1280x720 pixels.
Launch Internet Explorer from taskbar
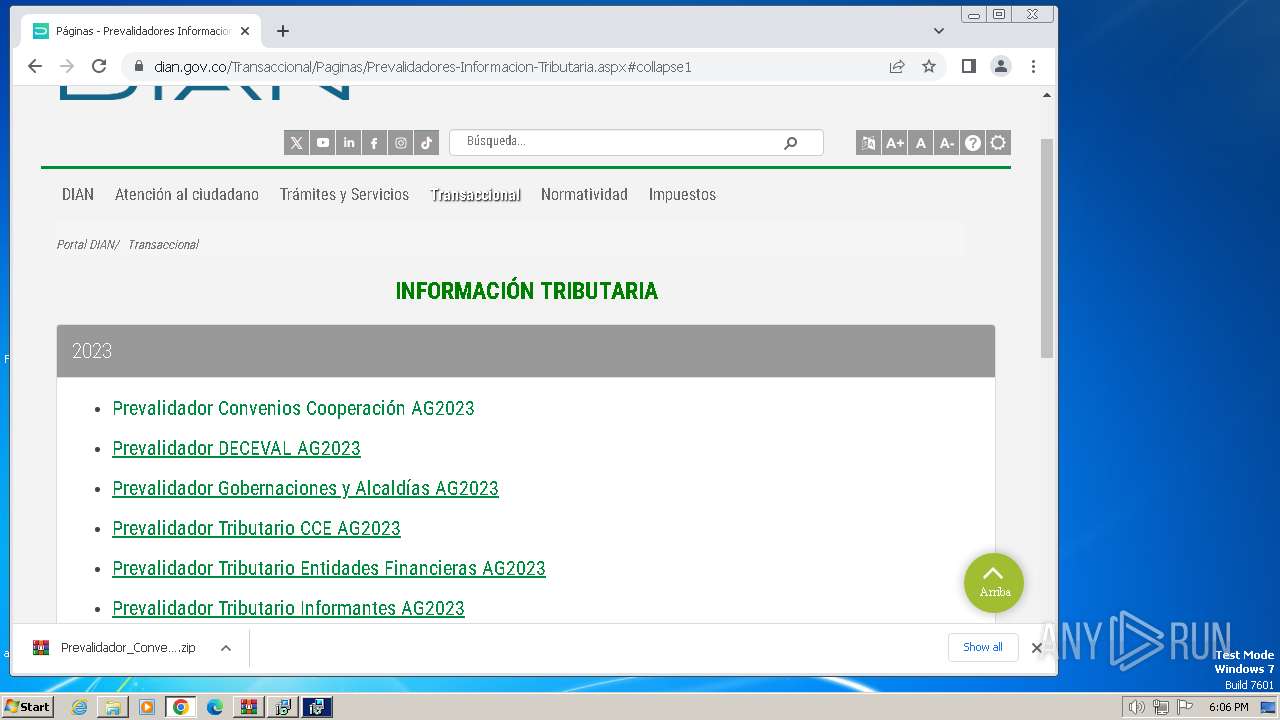click(x=79, y=707)
